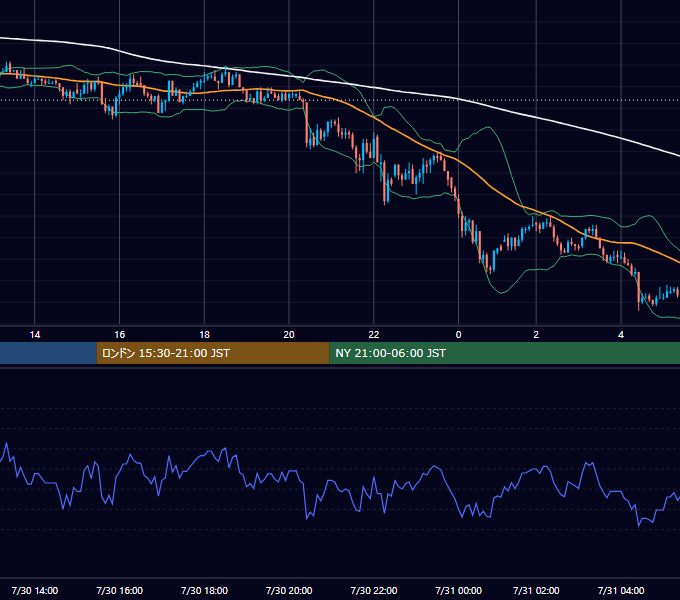Click the 7/31 04:00 date label
680x600 pixels.
tap(621, 590)
